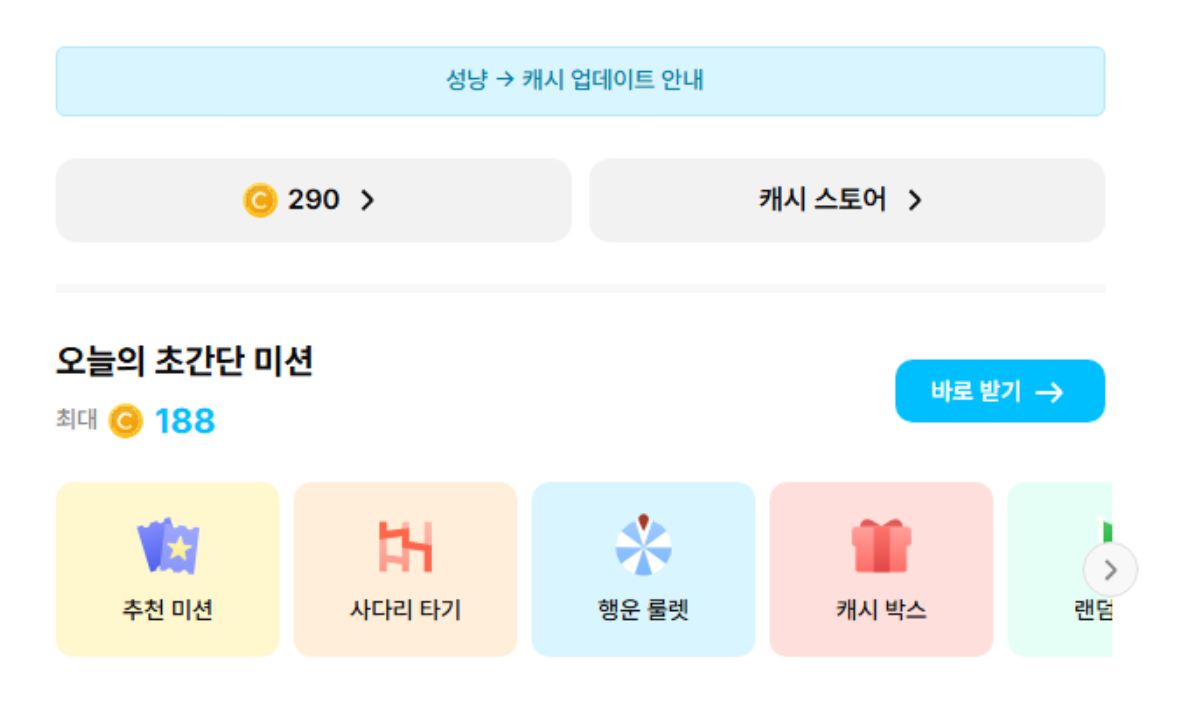
Task: Open the 캐시 스토어 button
Action: [823, 200]
